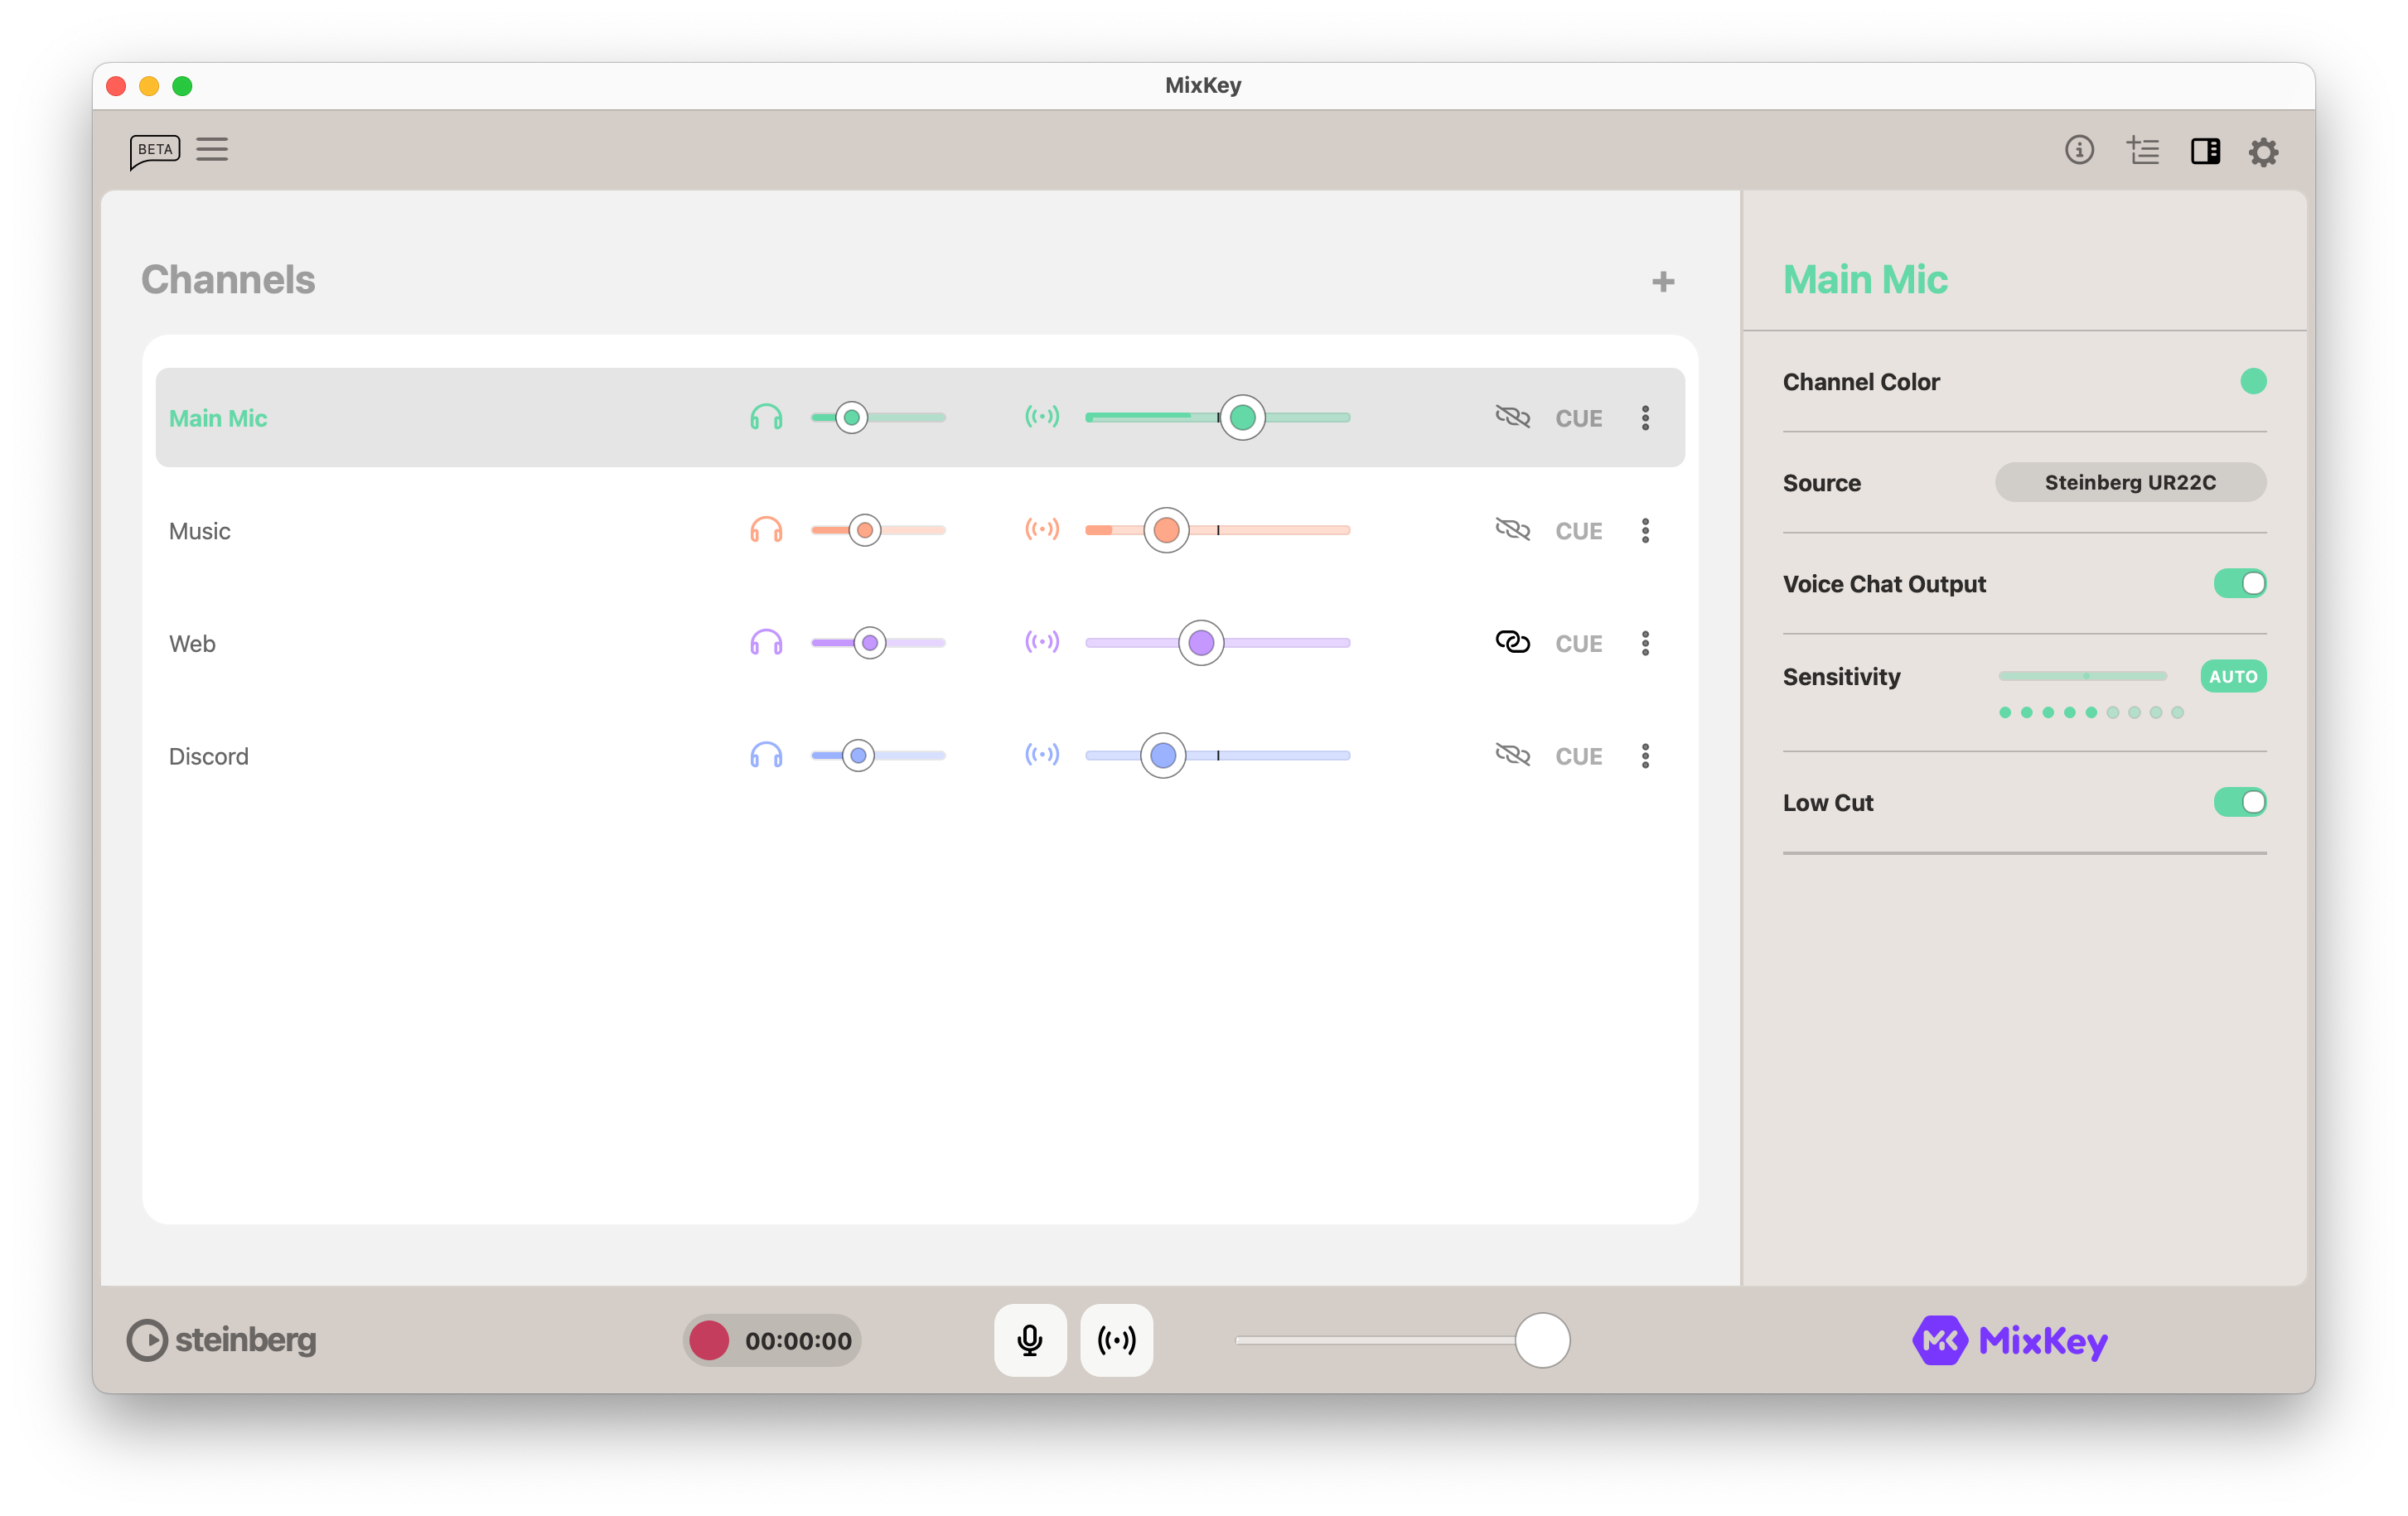Click Discord channel stream output icon
Image resolution: width=2408 pixels, height=1516 pixels.
click(x=1042, y=755)
